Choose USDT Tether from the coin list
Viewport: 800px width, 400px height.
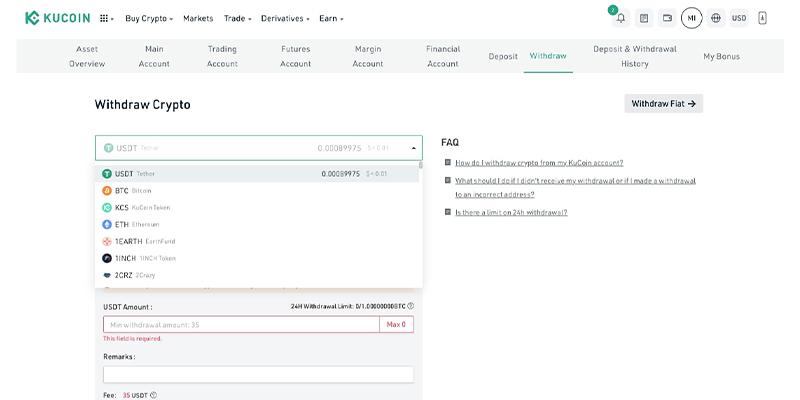(x=257, y=173)
